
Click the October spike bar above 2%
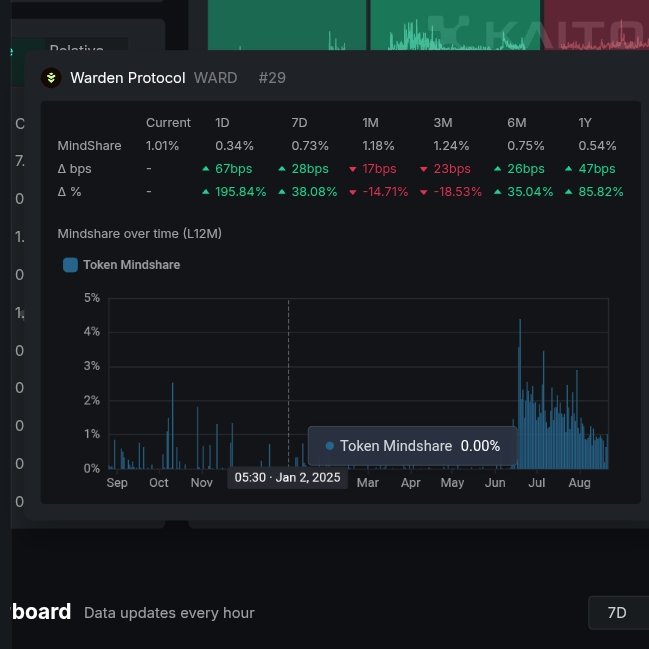click(173, 425)
